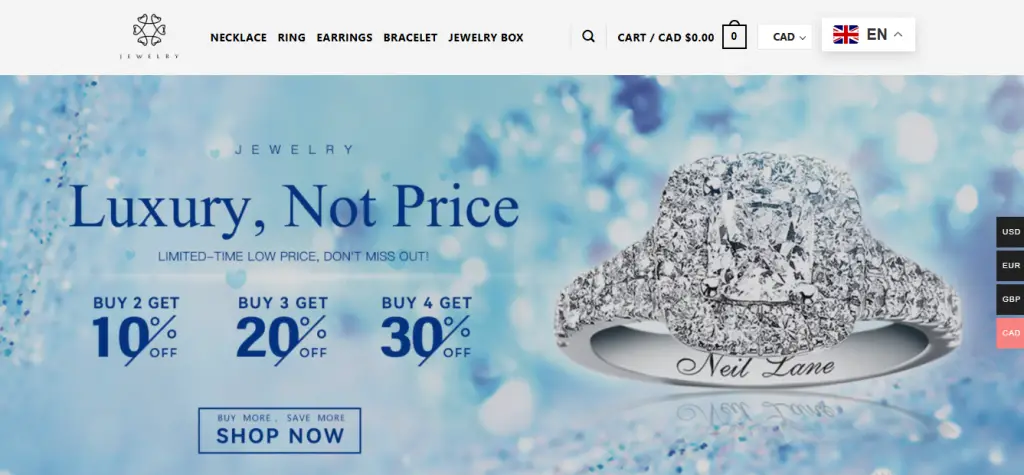The image size is (1024, 475).
Task: Click the Buy 4 Get 30% off offer
Action: tap(426, 329)
